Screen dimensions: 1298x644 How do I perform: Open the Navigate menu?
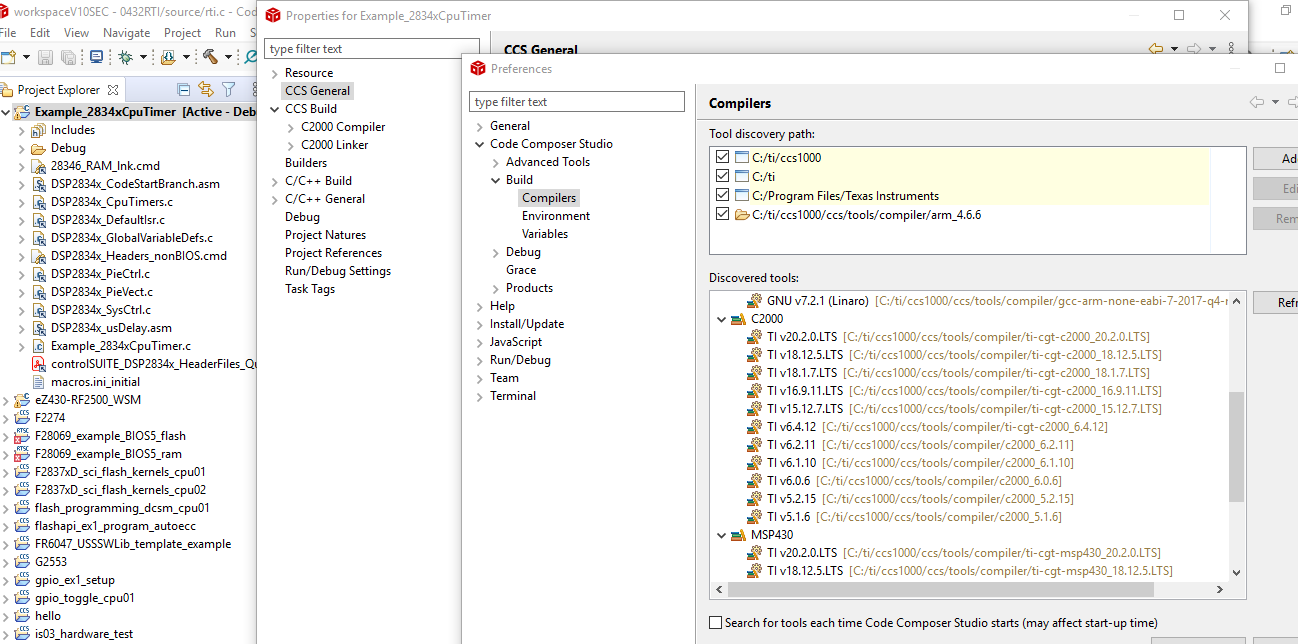127,32
